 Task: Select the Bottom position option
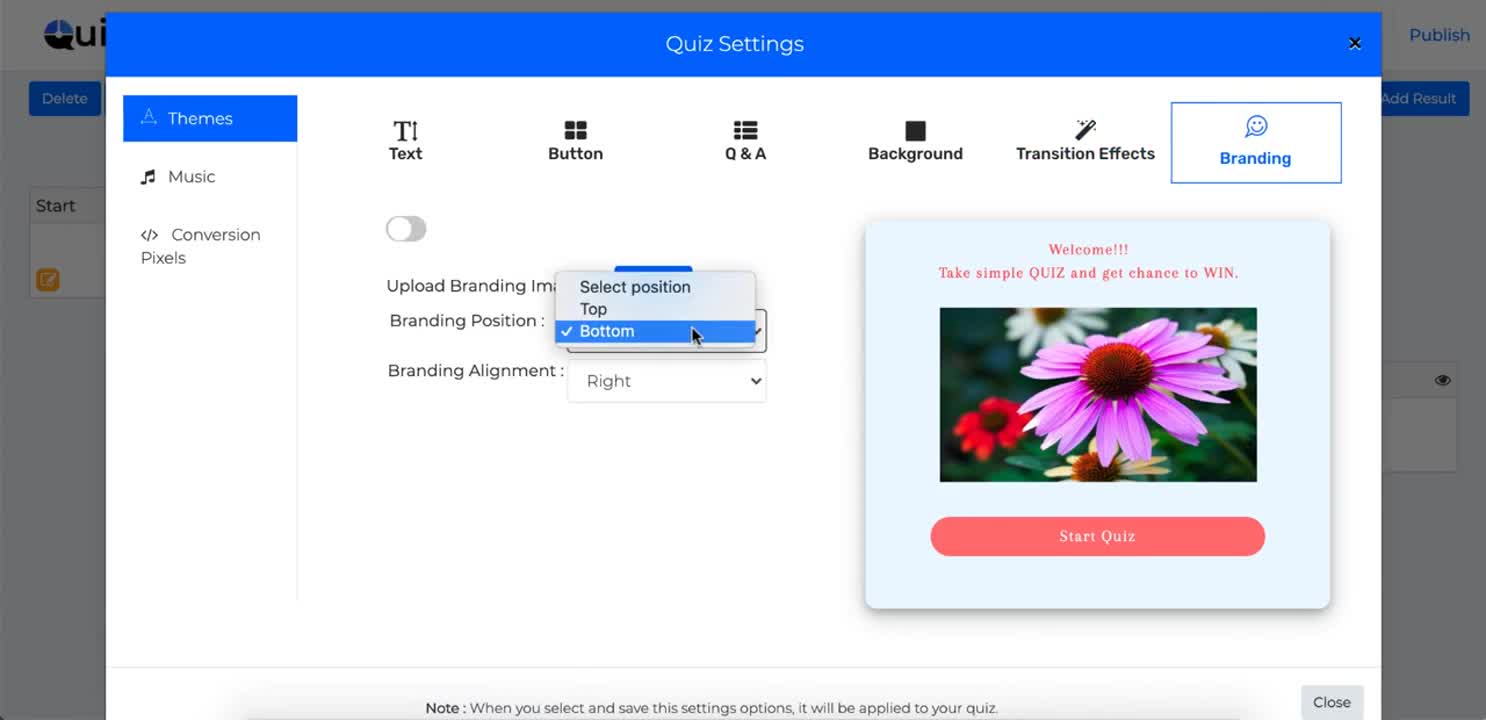[x=607, y=331]
